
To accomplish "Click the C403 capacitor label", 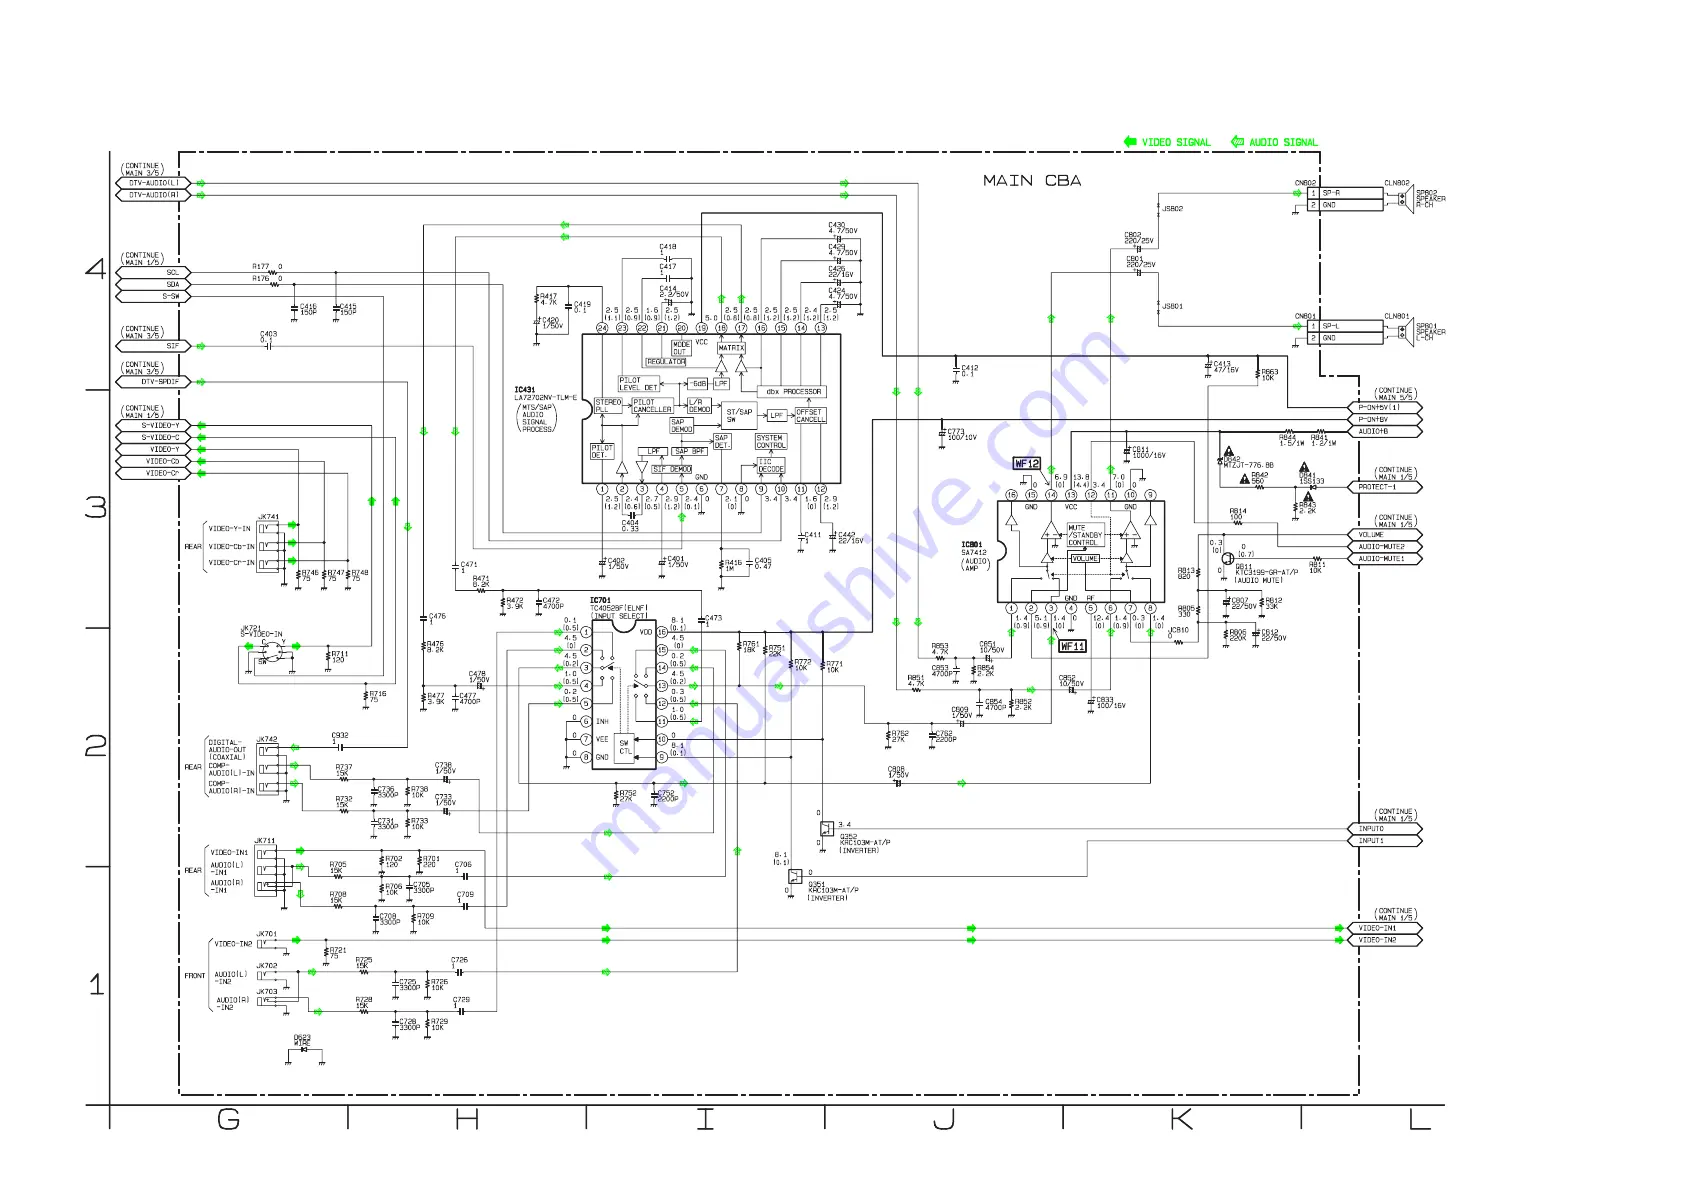I will [268, 335].
